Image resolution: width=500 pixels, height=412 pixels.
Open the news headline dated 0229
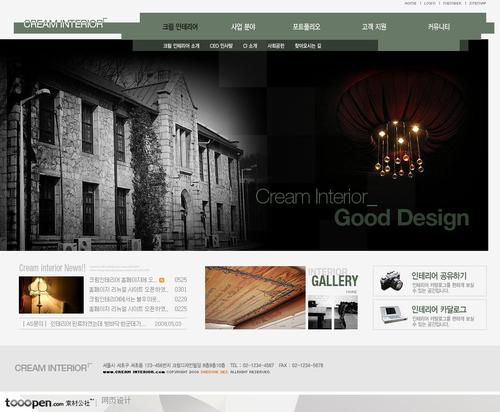(124, 299)
